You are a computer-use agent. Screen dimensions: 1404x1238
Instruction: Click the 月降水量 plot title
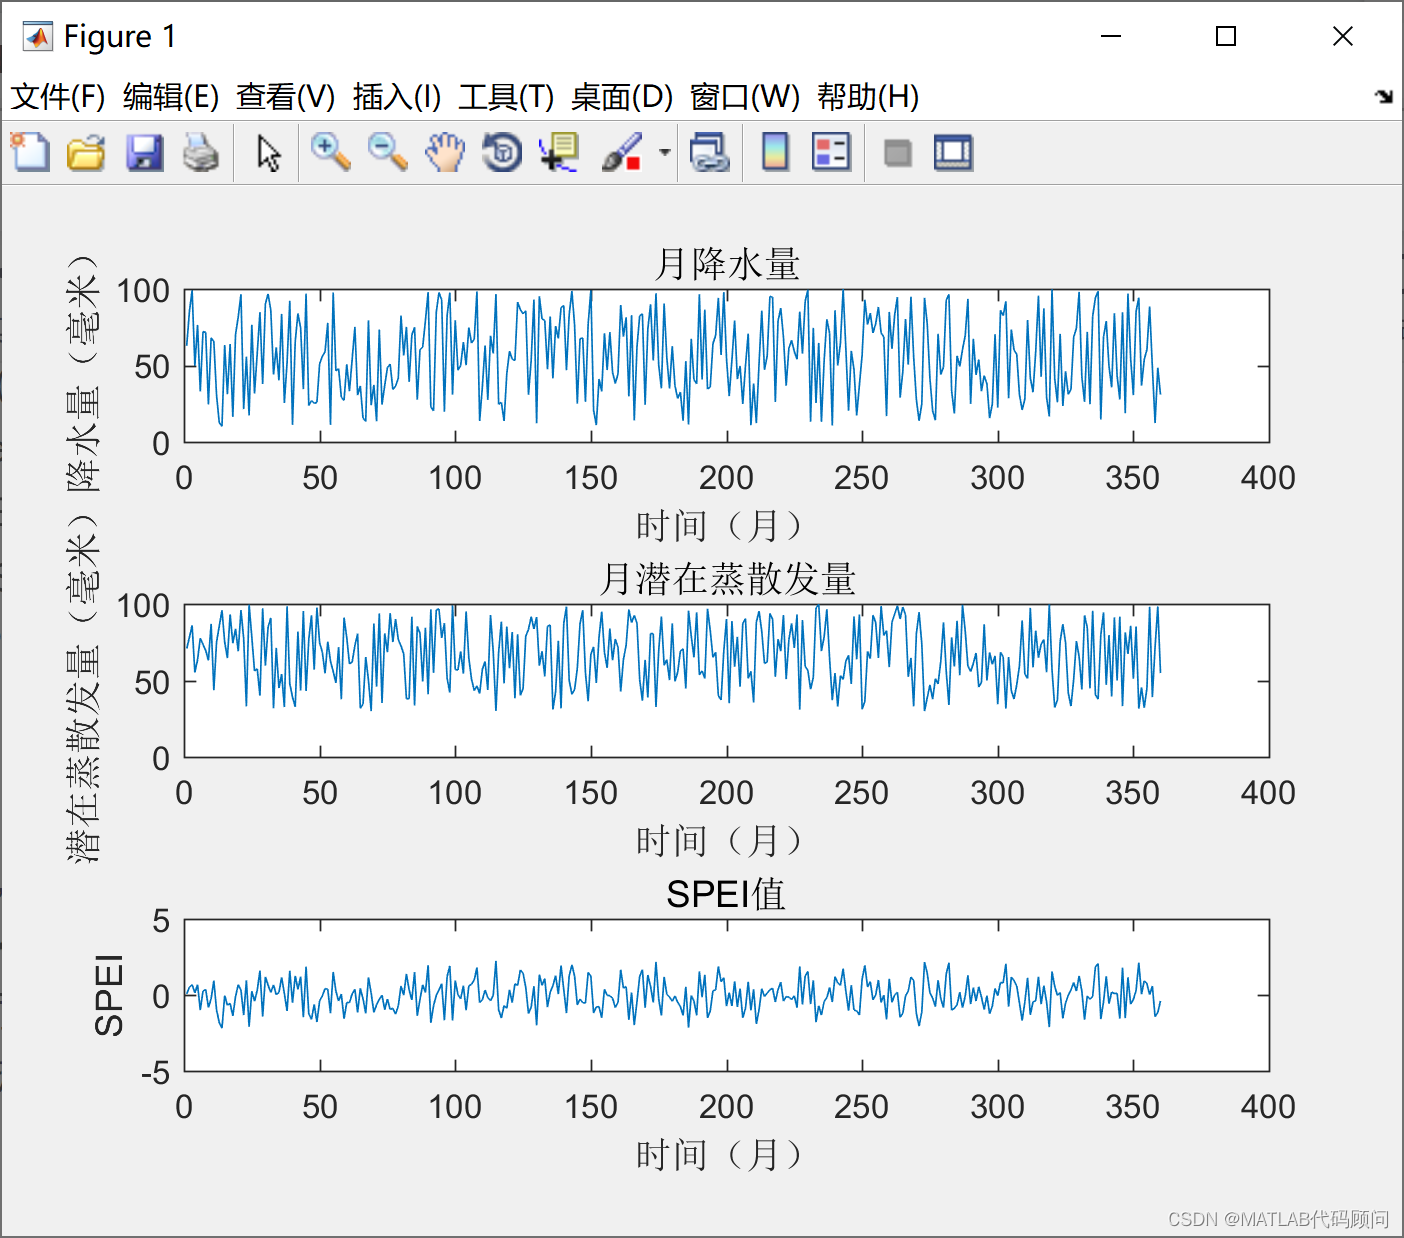[727, 265]
